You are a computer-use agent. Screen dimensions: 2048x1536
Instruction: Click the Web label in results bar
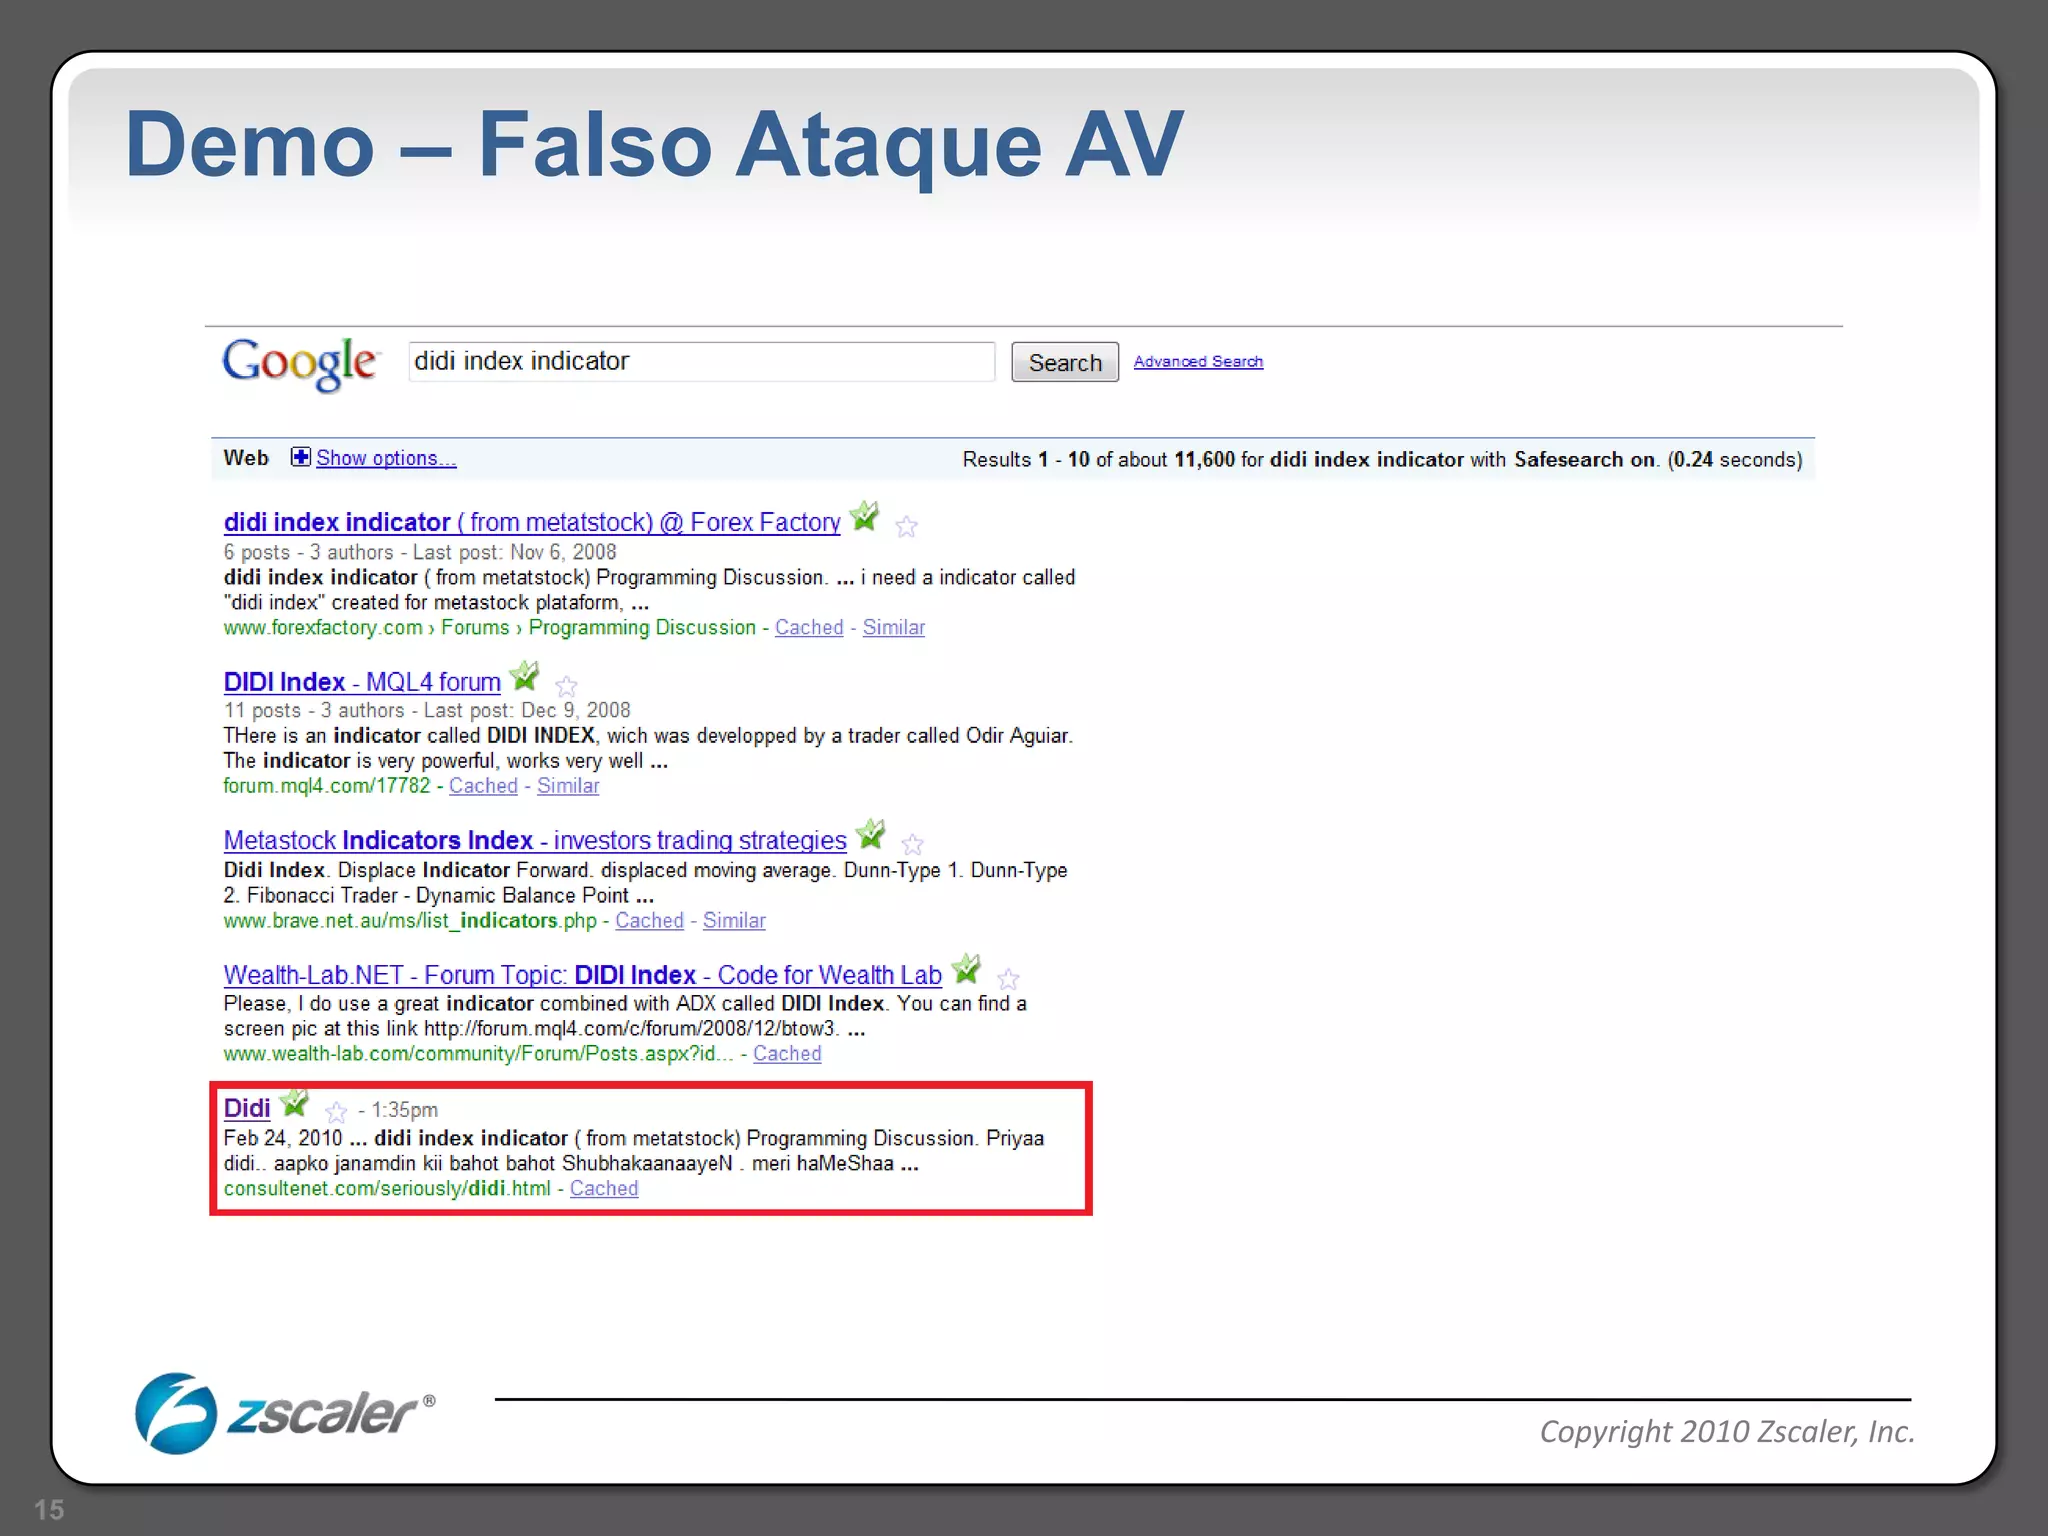coord(246,458)
